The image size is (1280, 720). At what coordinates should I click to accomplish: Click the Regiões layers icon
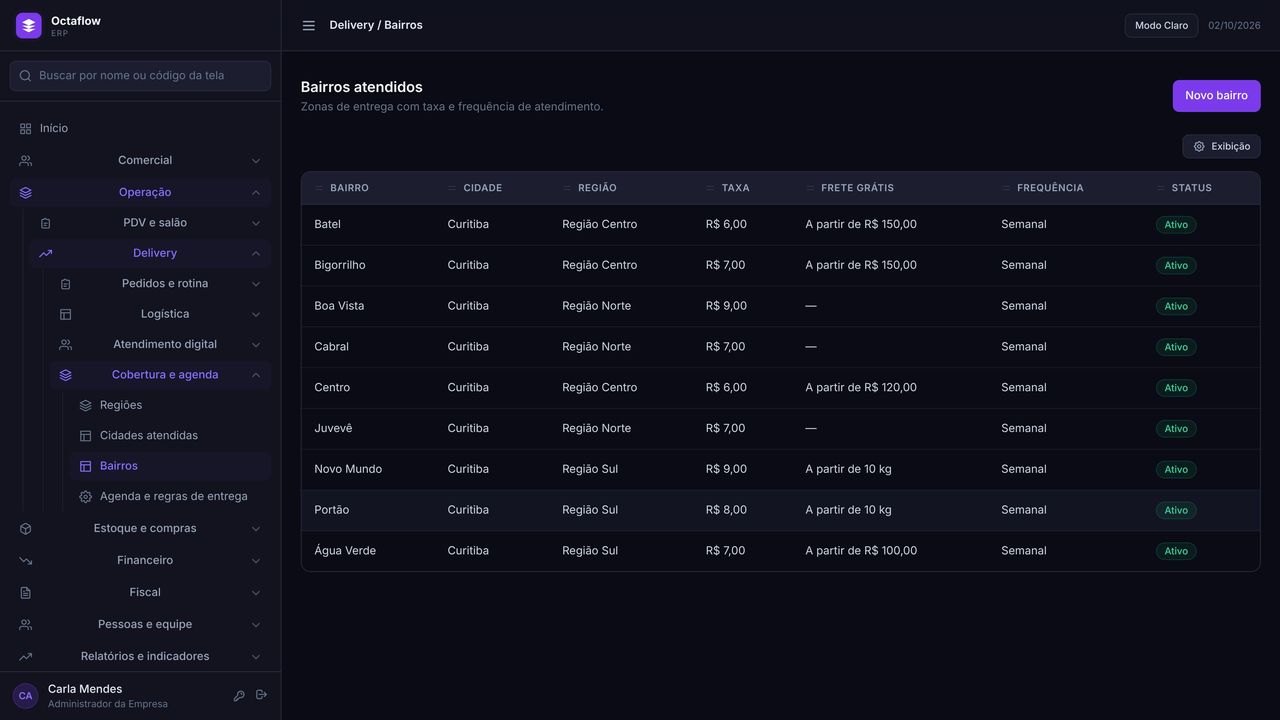pos(86,406)
